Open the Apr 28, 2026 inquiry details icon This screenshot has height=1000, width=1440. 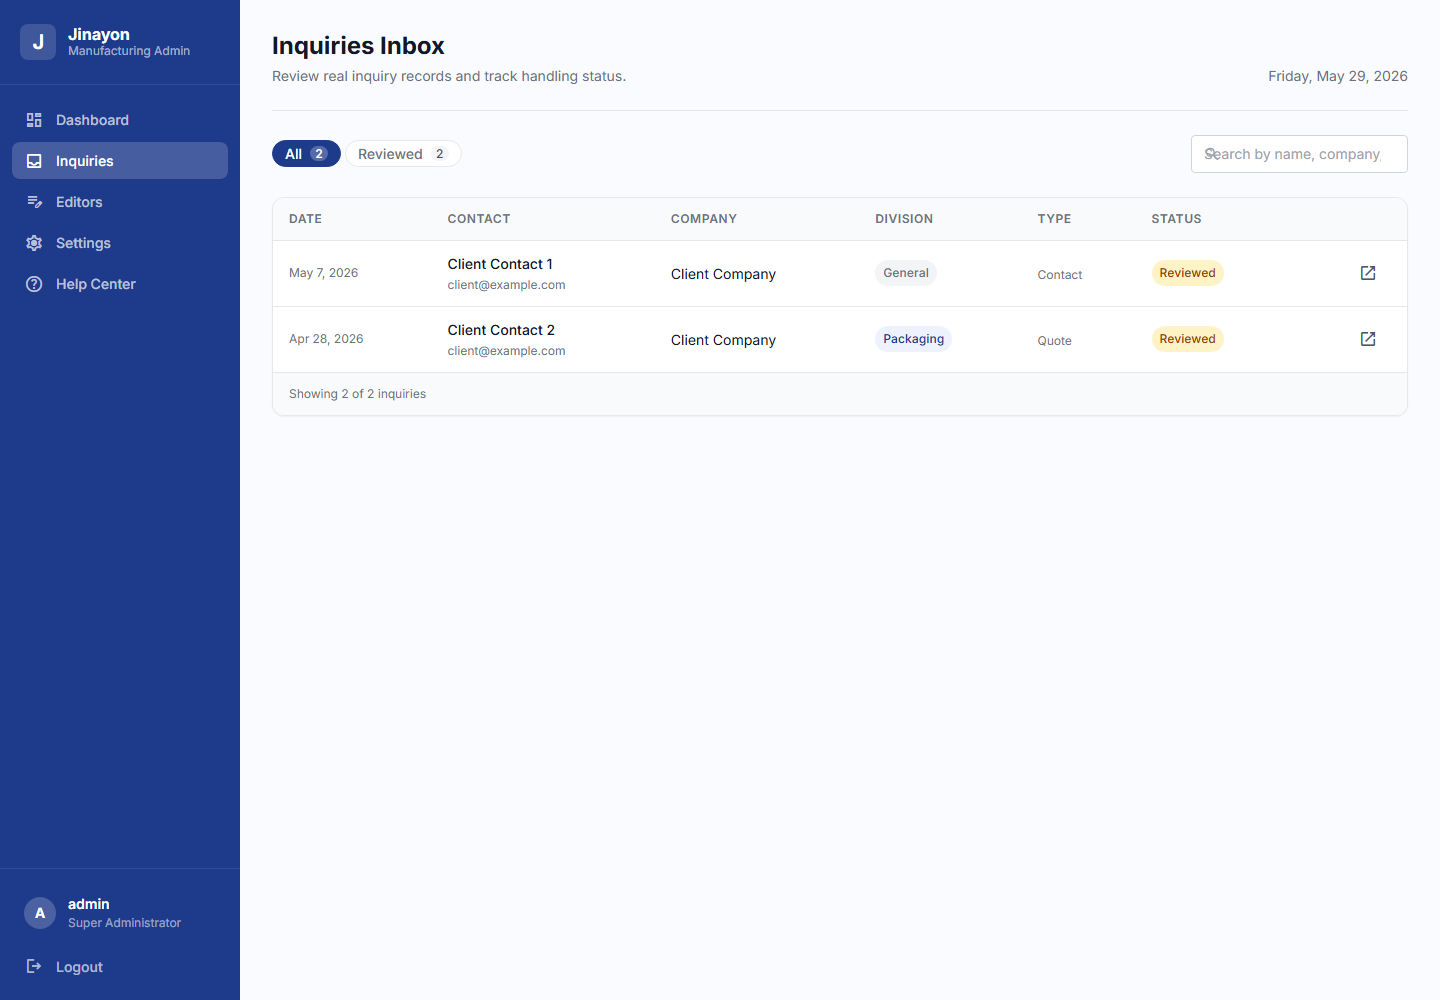(x=1368, y=339)
